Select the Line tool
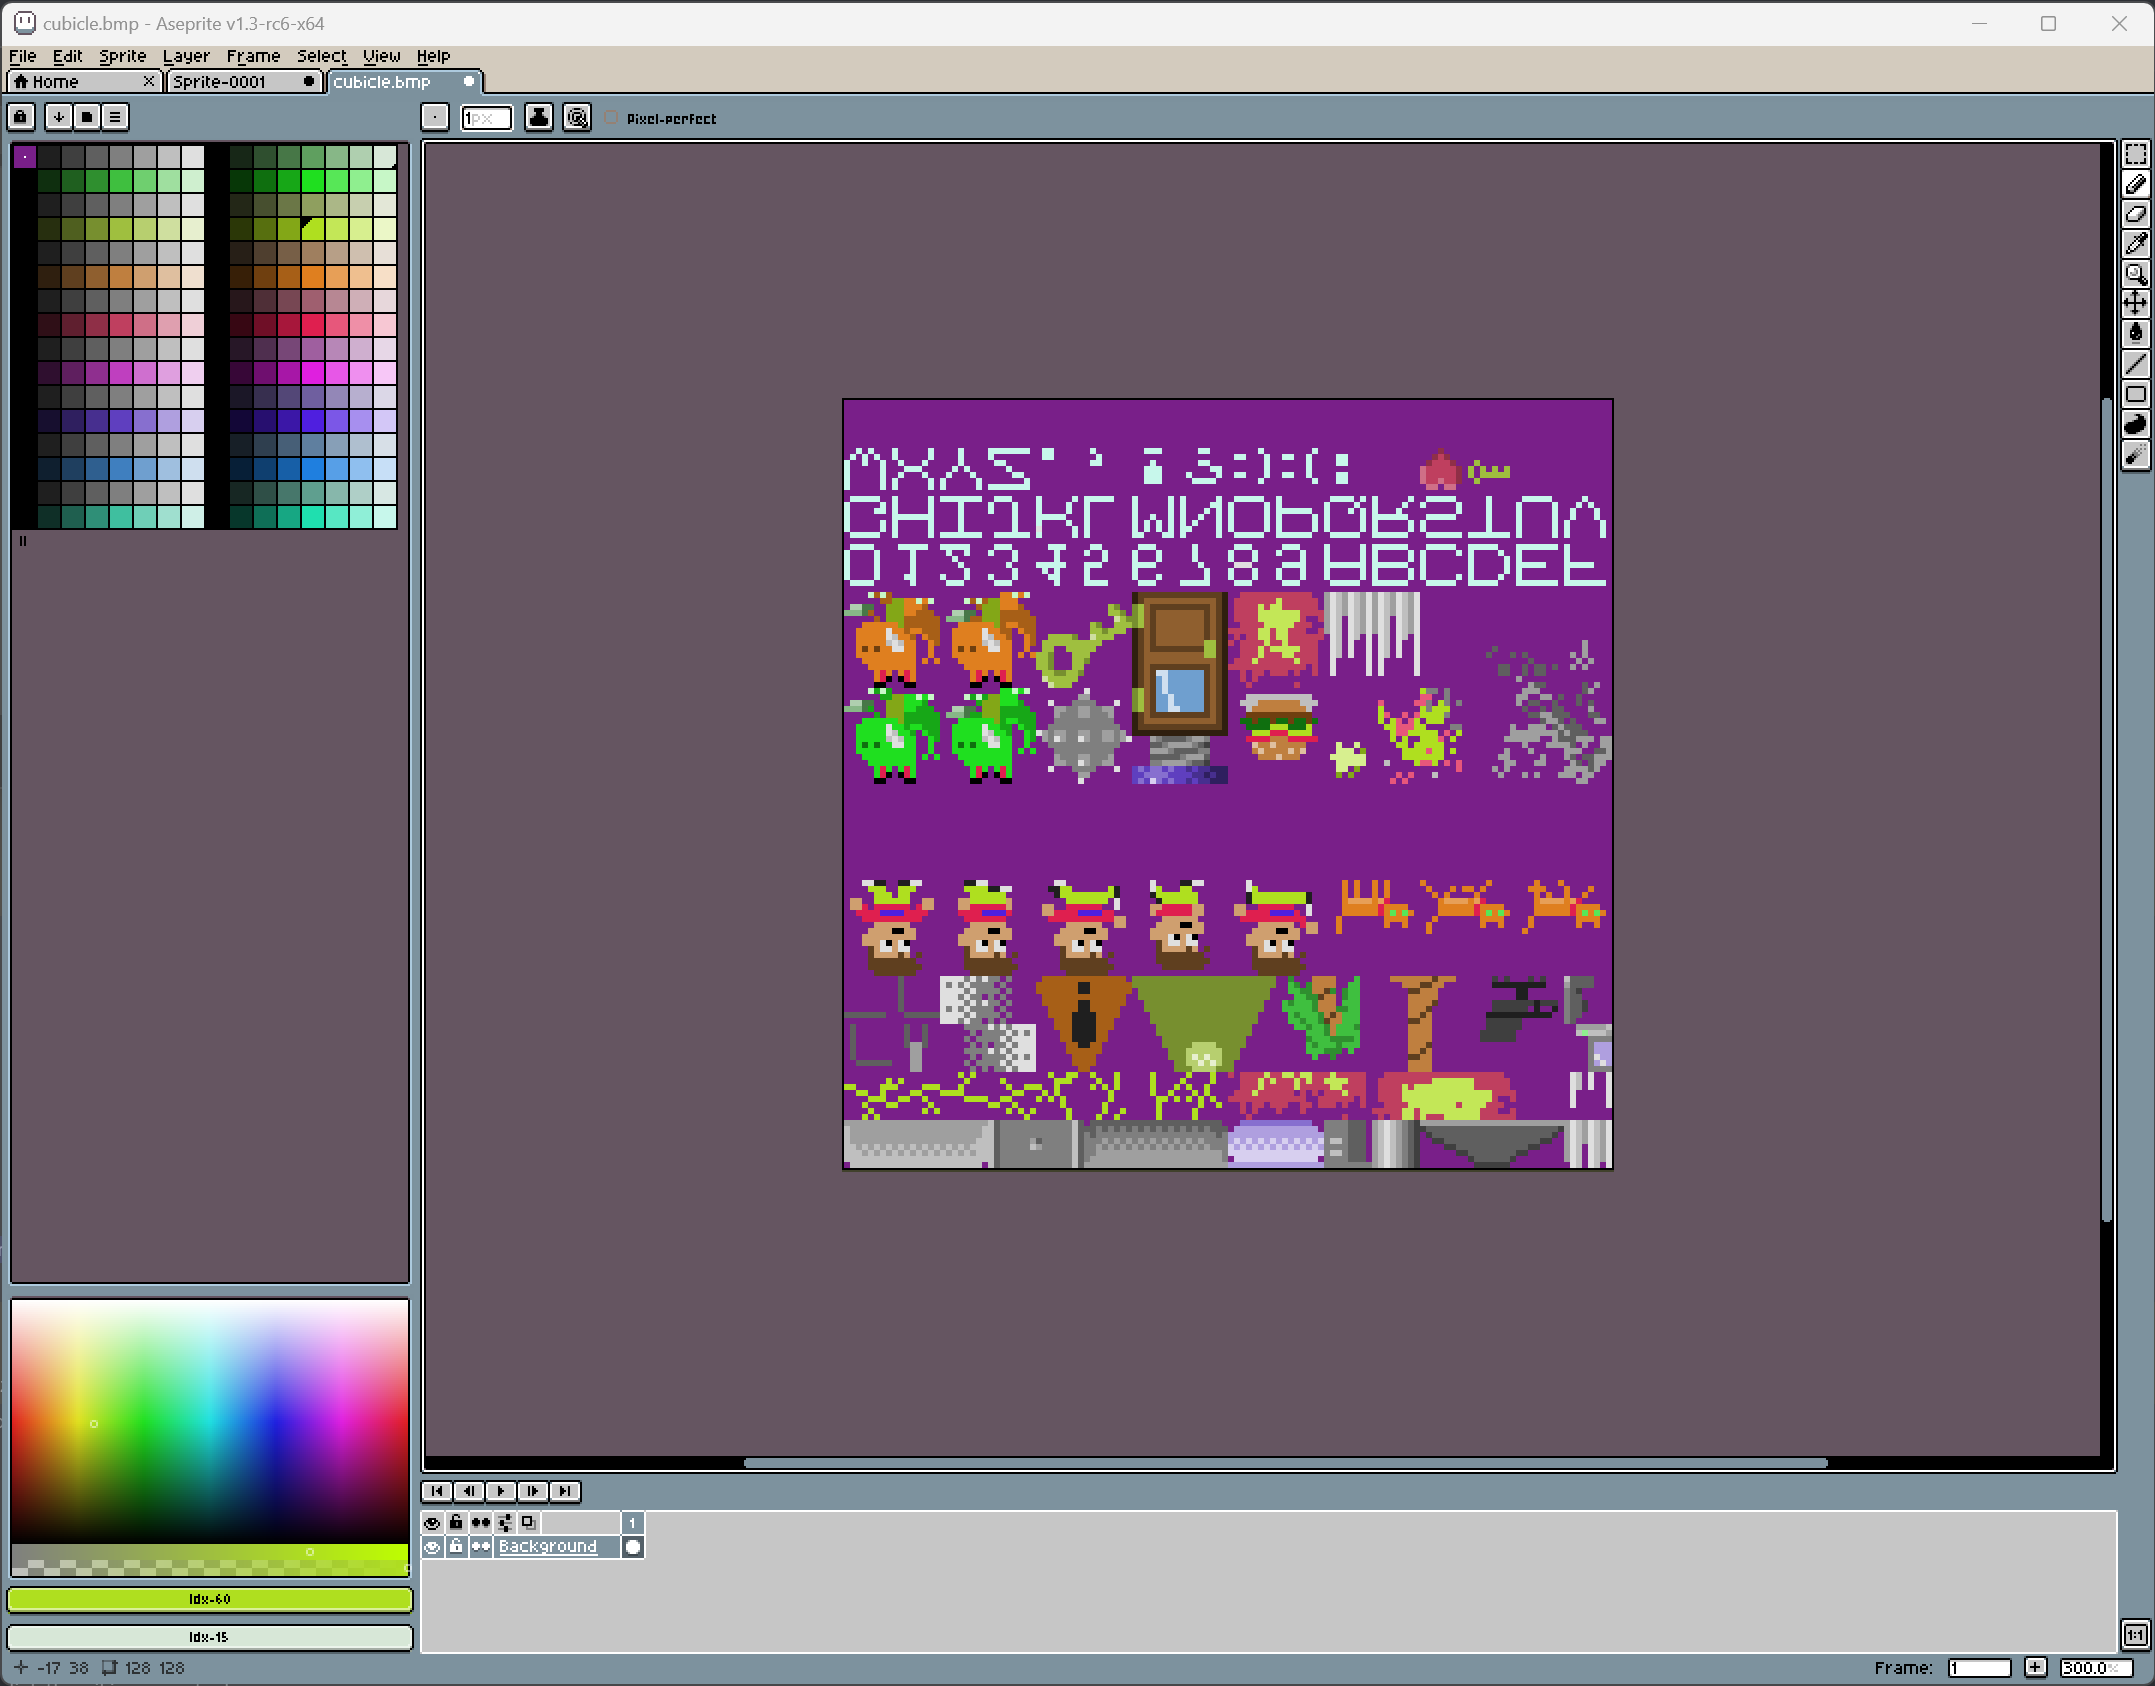Screen dimensions: 2155x1686 click(2135, 364)
